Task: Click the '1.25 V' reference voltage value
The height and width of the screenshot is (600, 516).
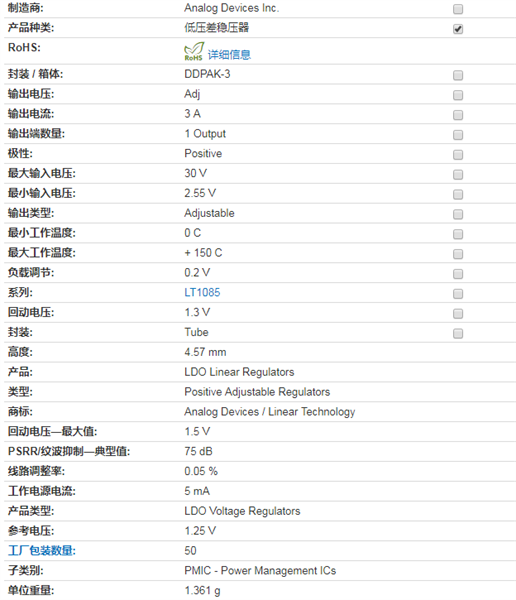Action: 200,531
